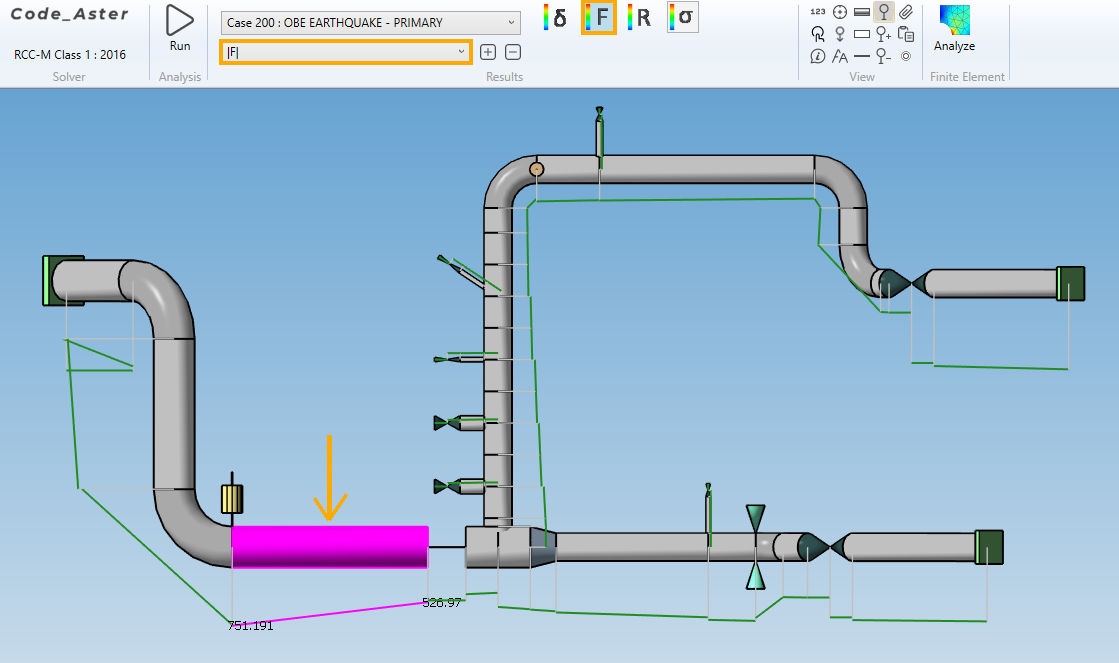Click the RCC-M Class 1 : 2016 solver code

tap(70, 54)
